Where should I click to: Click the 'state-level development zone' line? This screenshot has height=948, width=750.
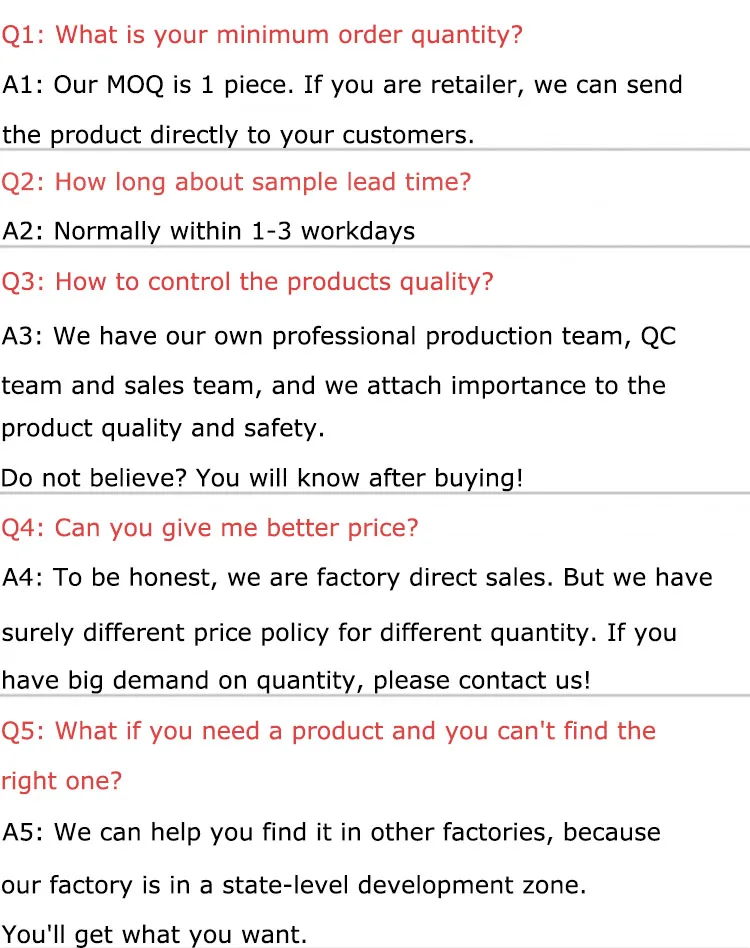294,885
